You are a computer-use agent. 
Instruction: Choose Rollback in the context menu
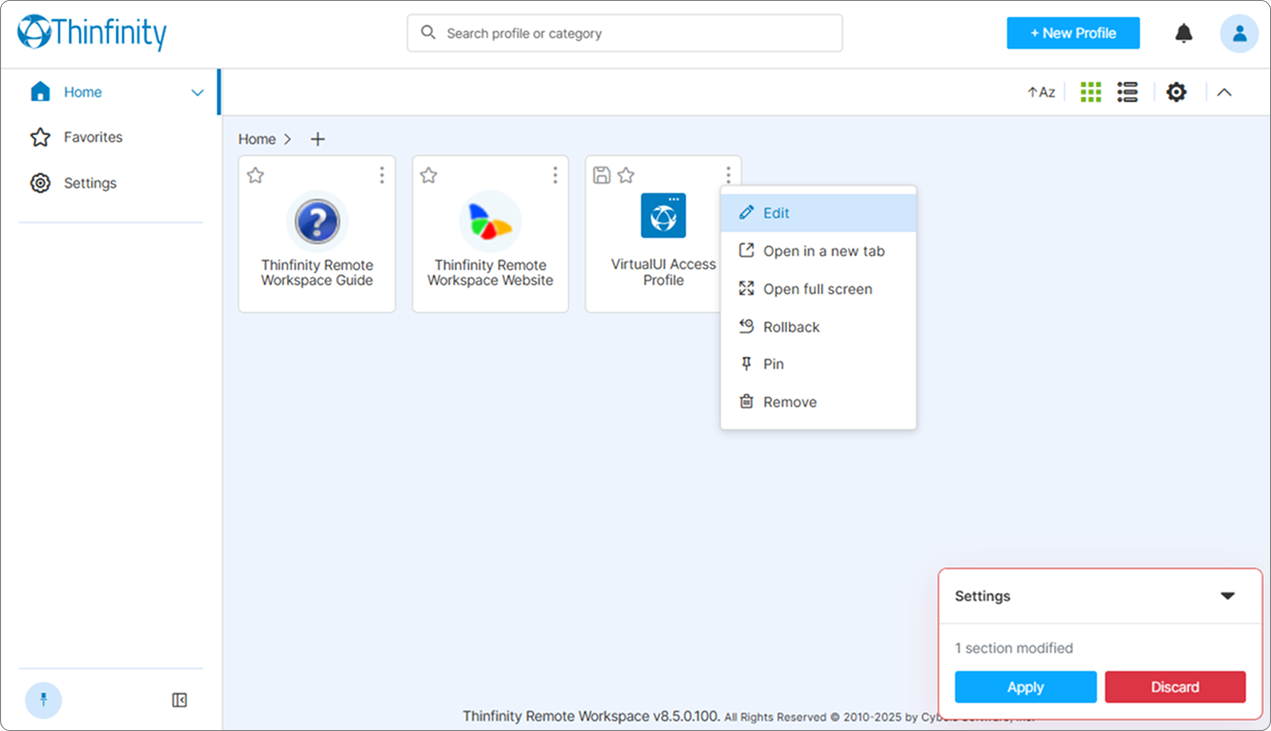(x=791, y=327)
